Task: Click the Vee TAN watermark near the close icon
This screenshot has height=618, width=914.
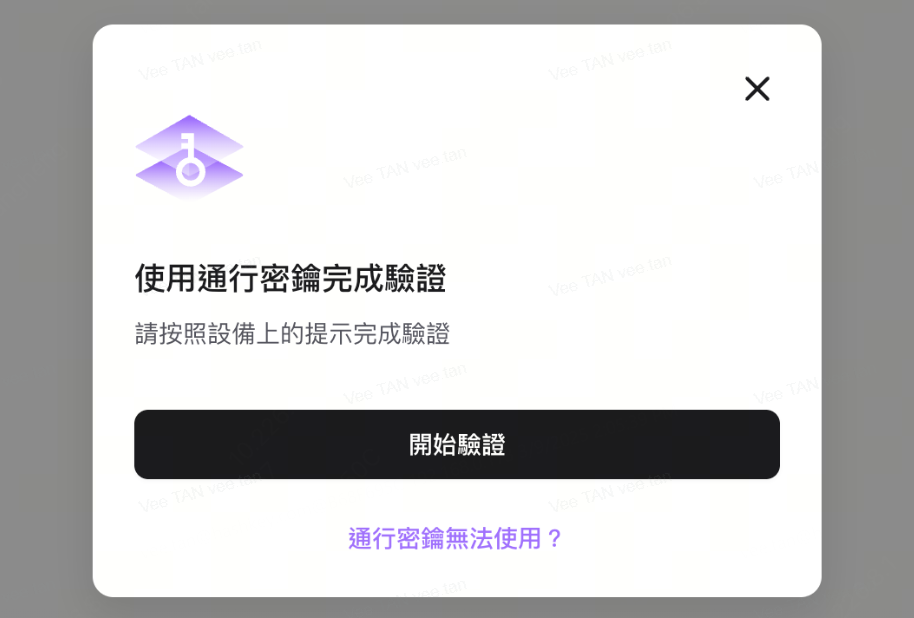Action: (x=610, y=59)
